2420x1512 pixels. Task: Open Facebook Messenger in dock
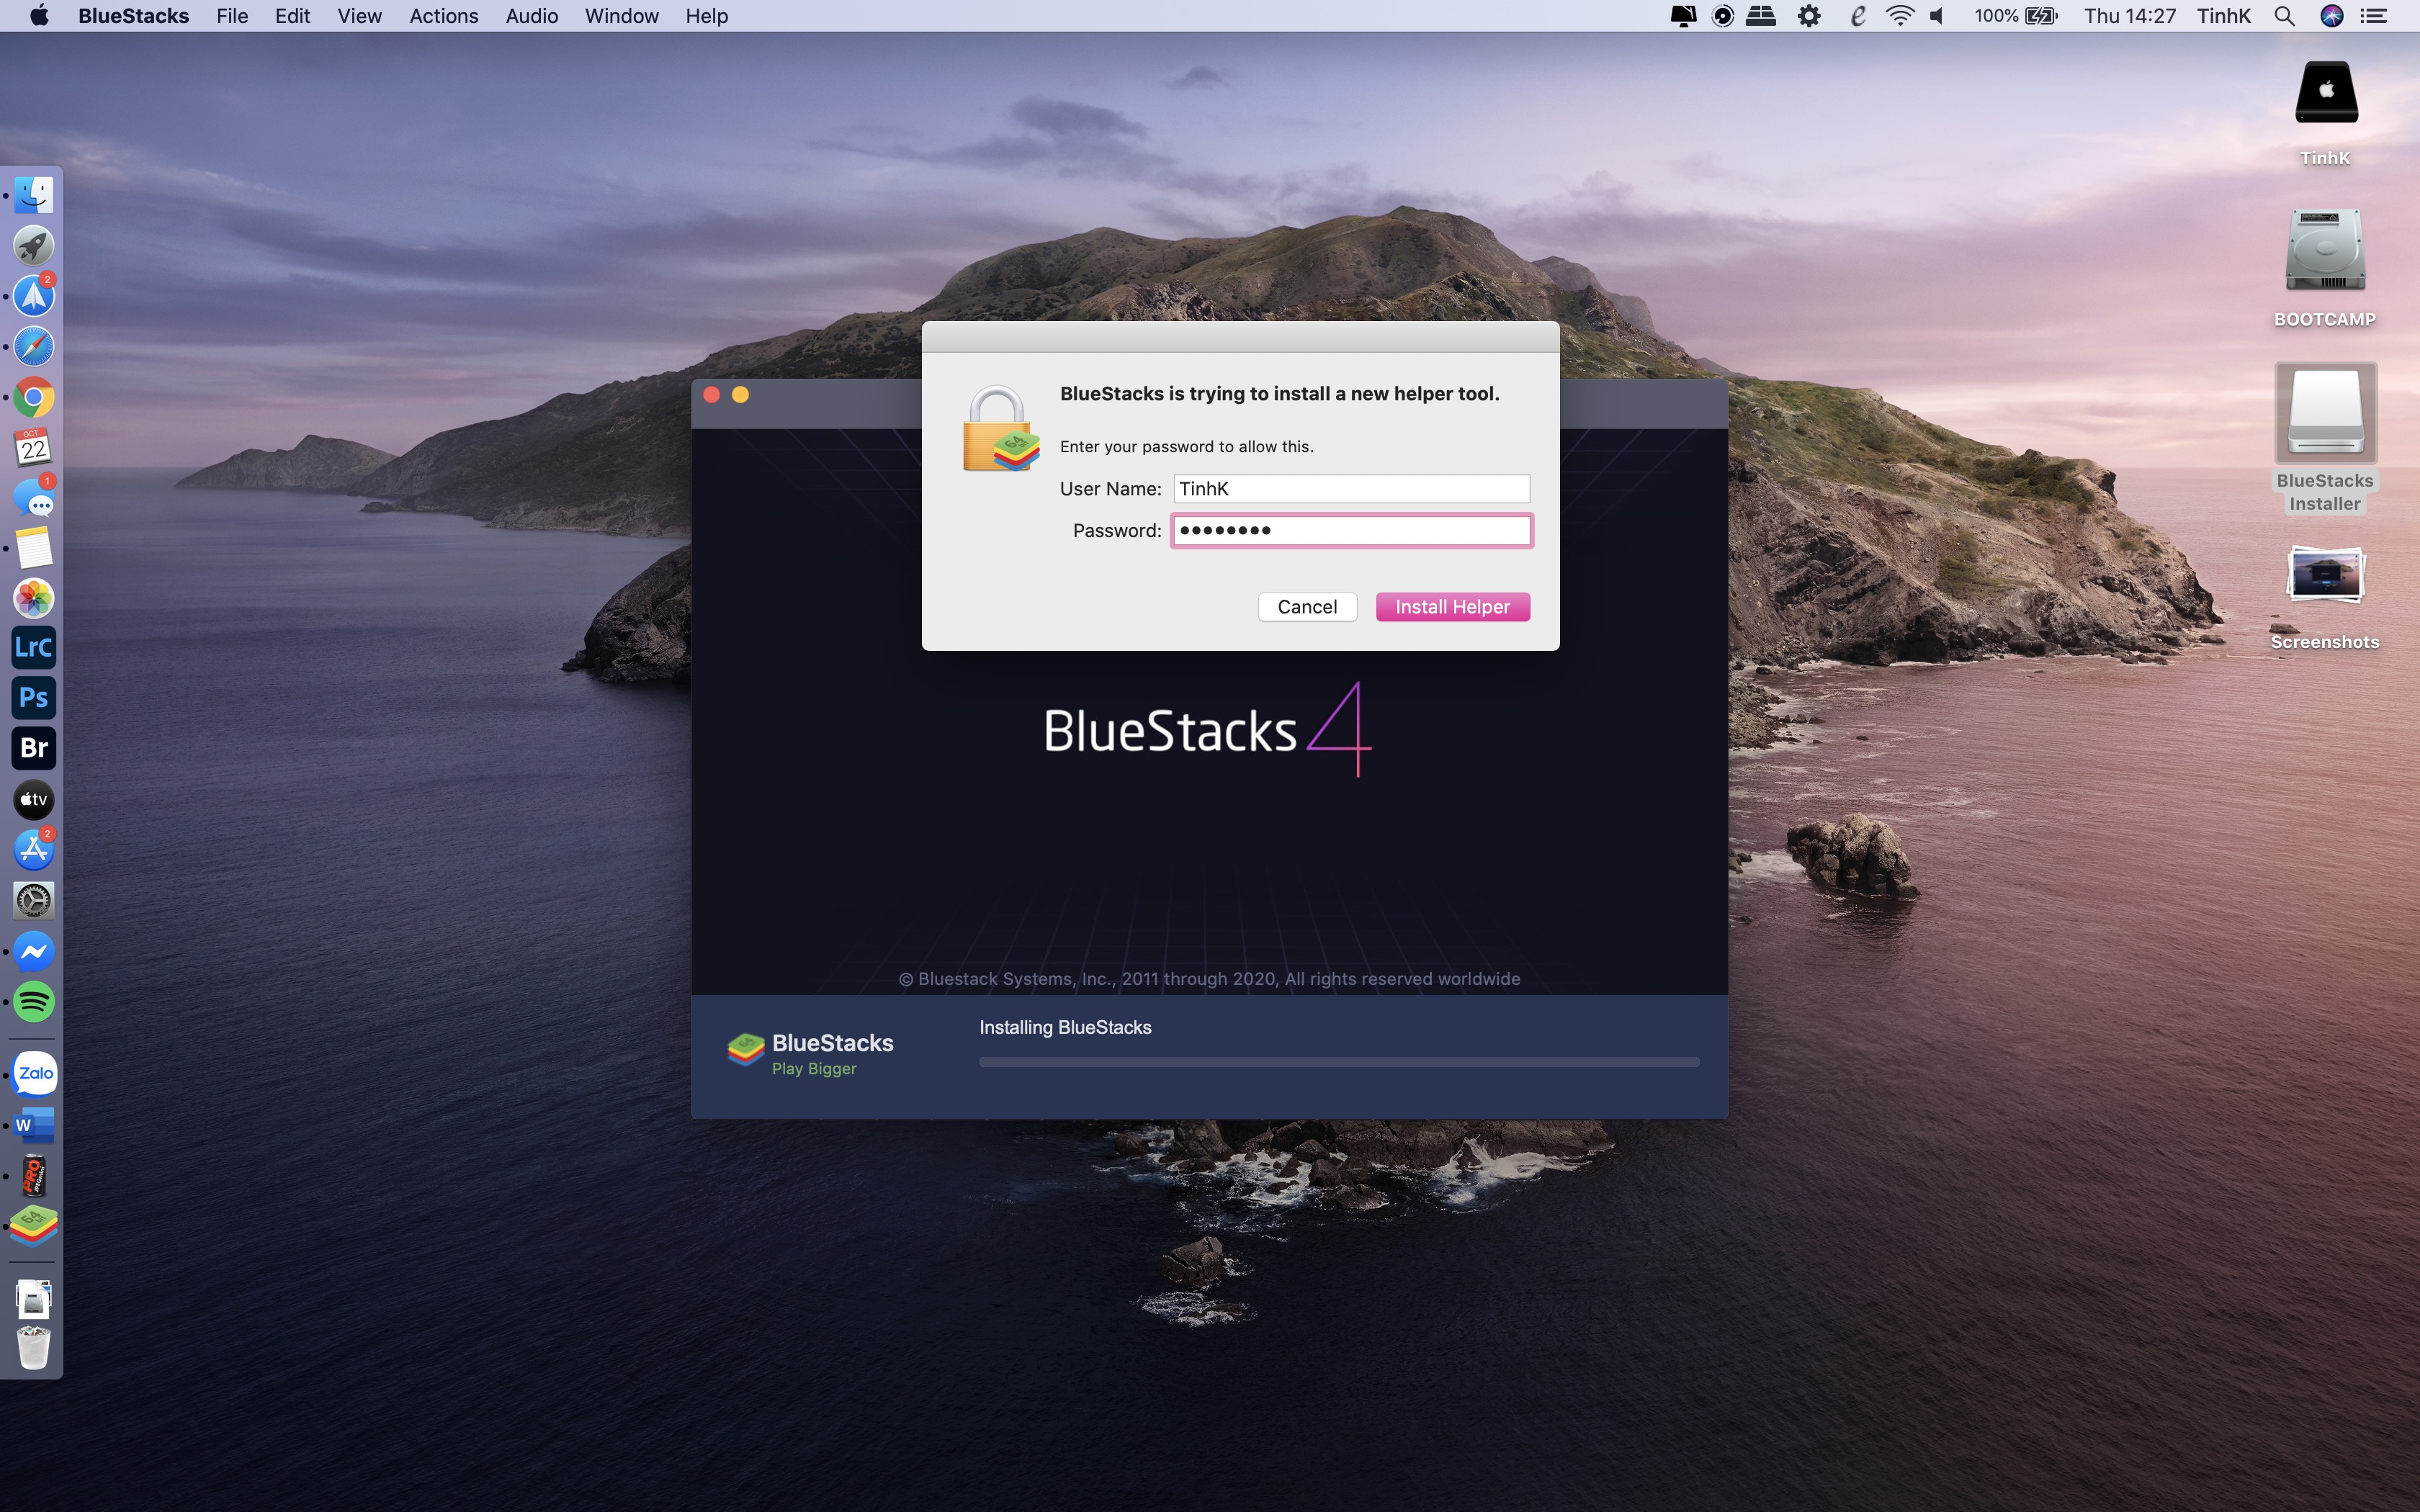[x=34, y=951]
